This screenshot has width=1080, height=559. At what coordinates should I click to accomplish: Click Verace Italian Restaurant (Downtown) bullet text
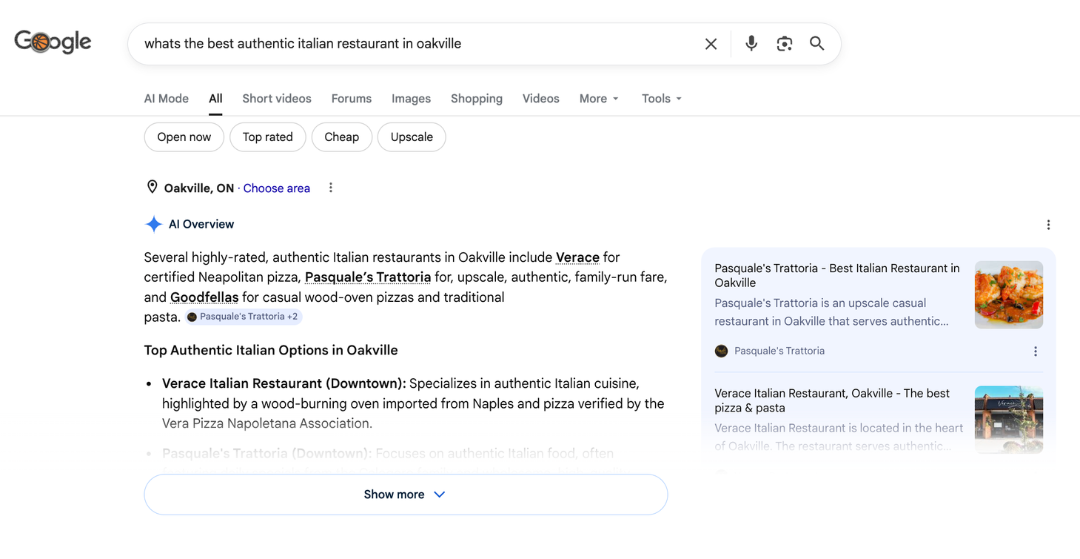click(x=284, y=383)
